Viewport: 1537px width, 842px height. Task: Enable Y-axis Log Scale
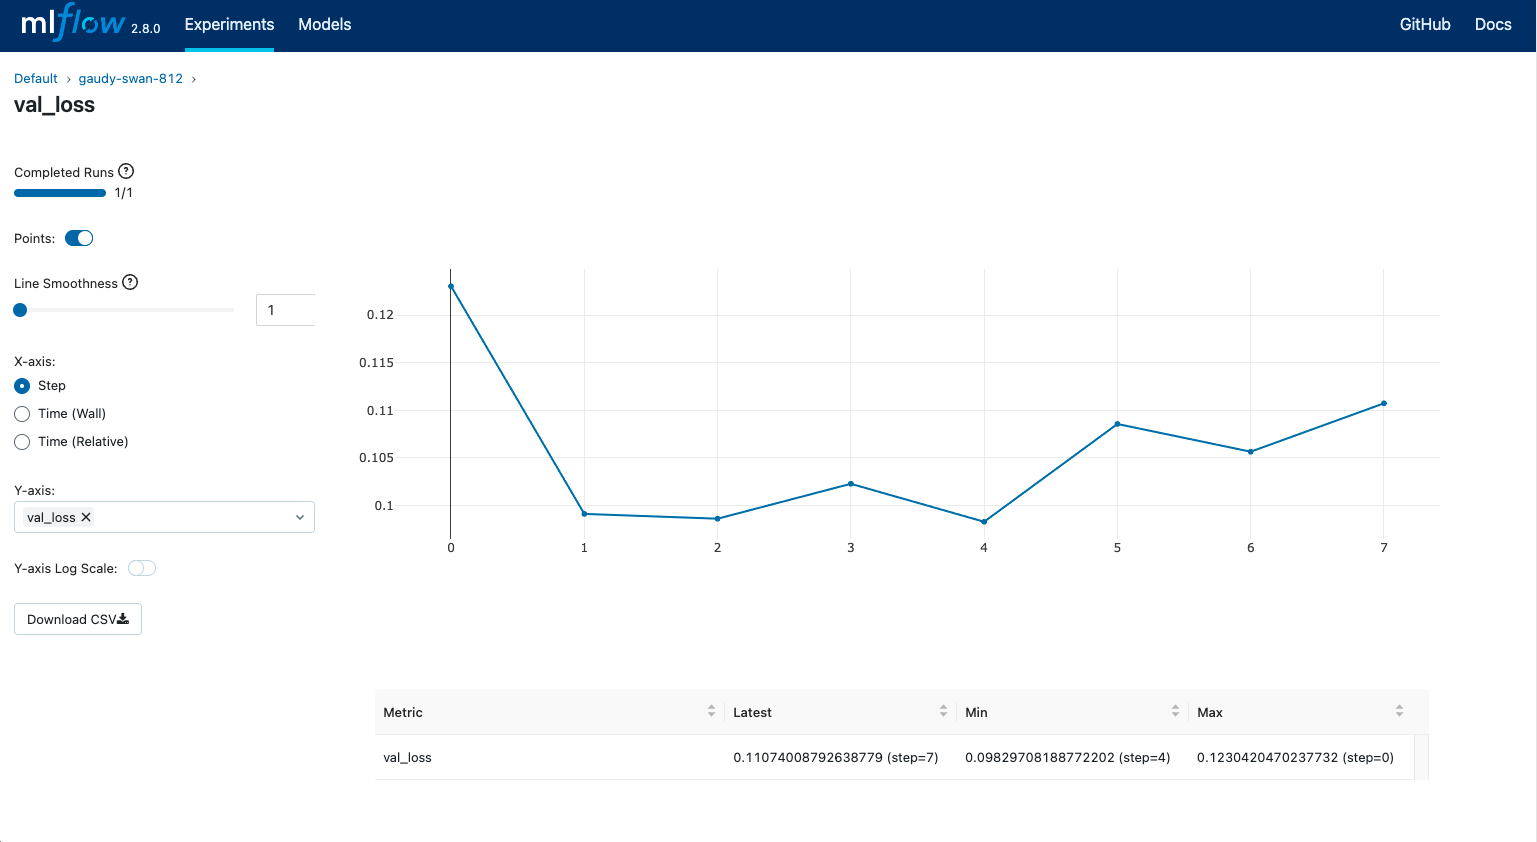click(x=141, y=567)
